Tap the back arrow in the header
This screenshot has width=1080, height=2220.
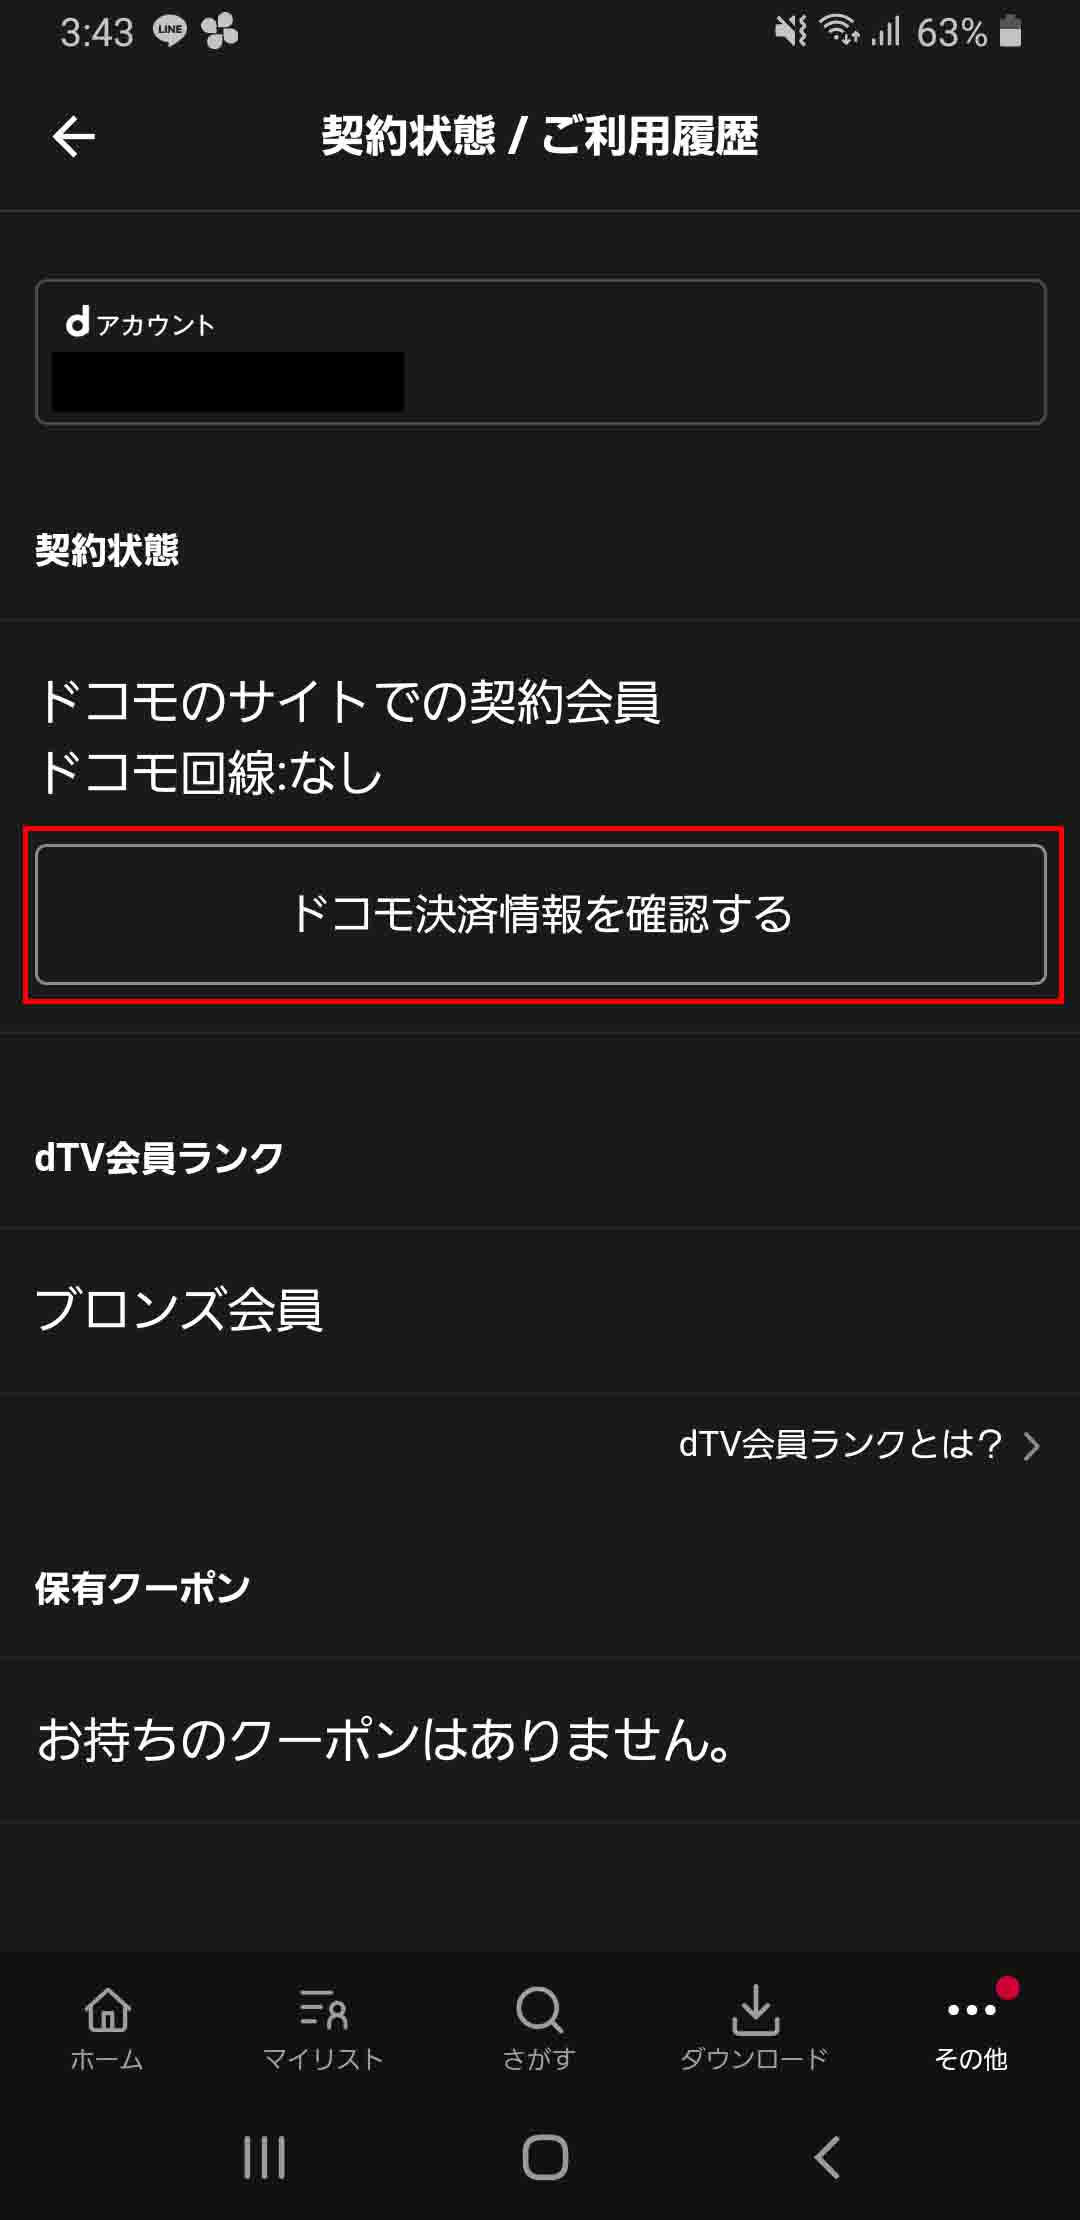point(74,136)
